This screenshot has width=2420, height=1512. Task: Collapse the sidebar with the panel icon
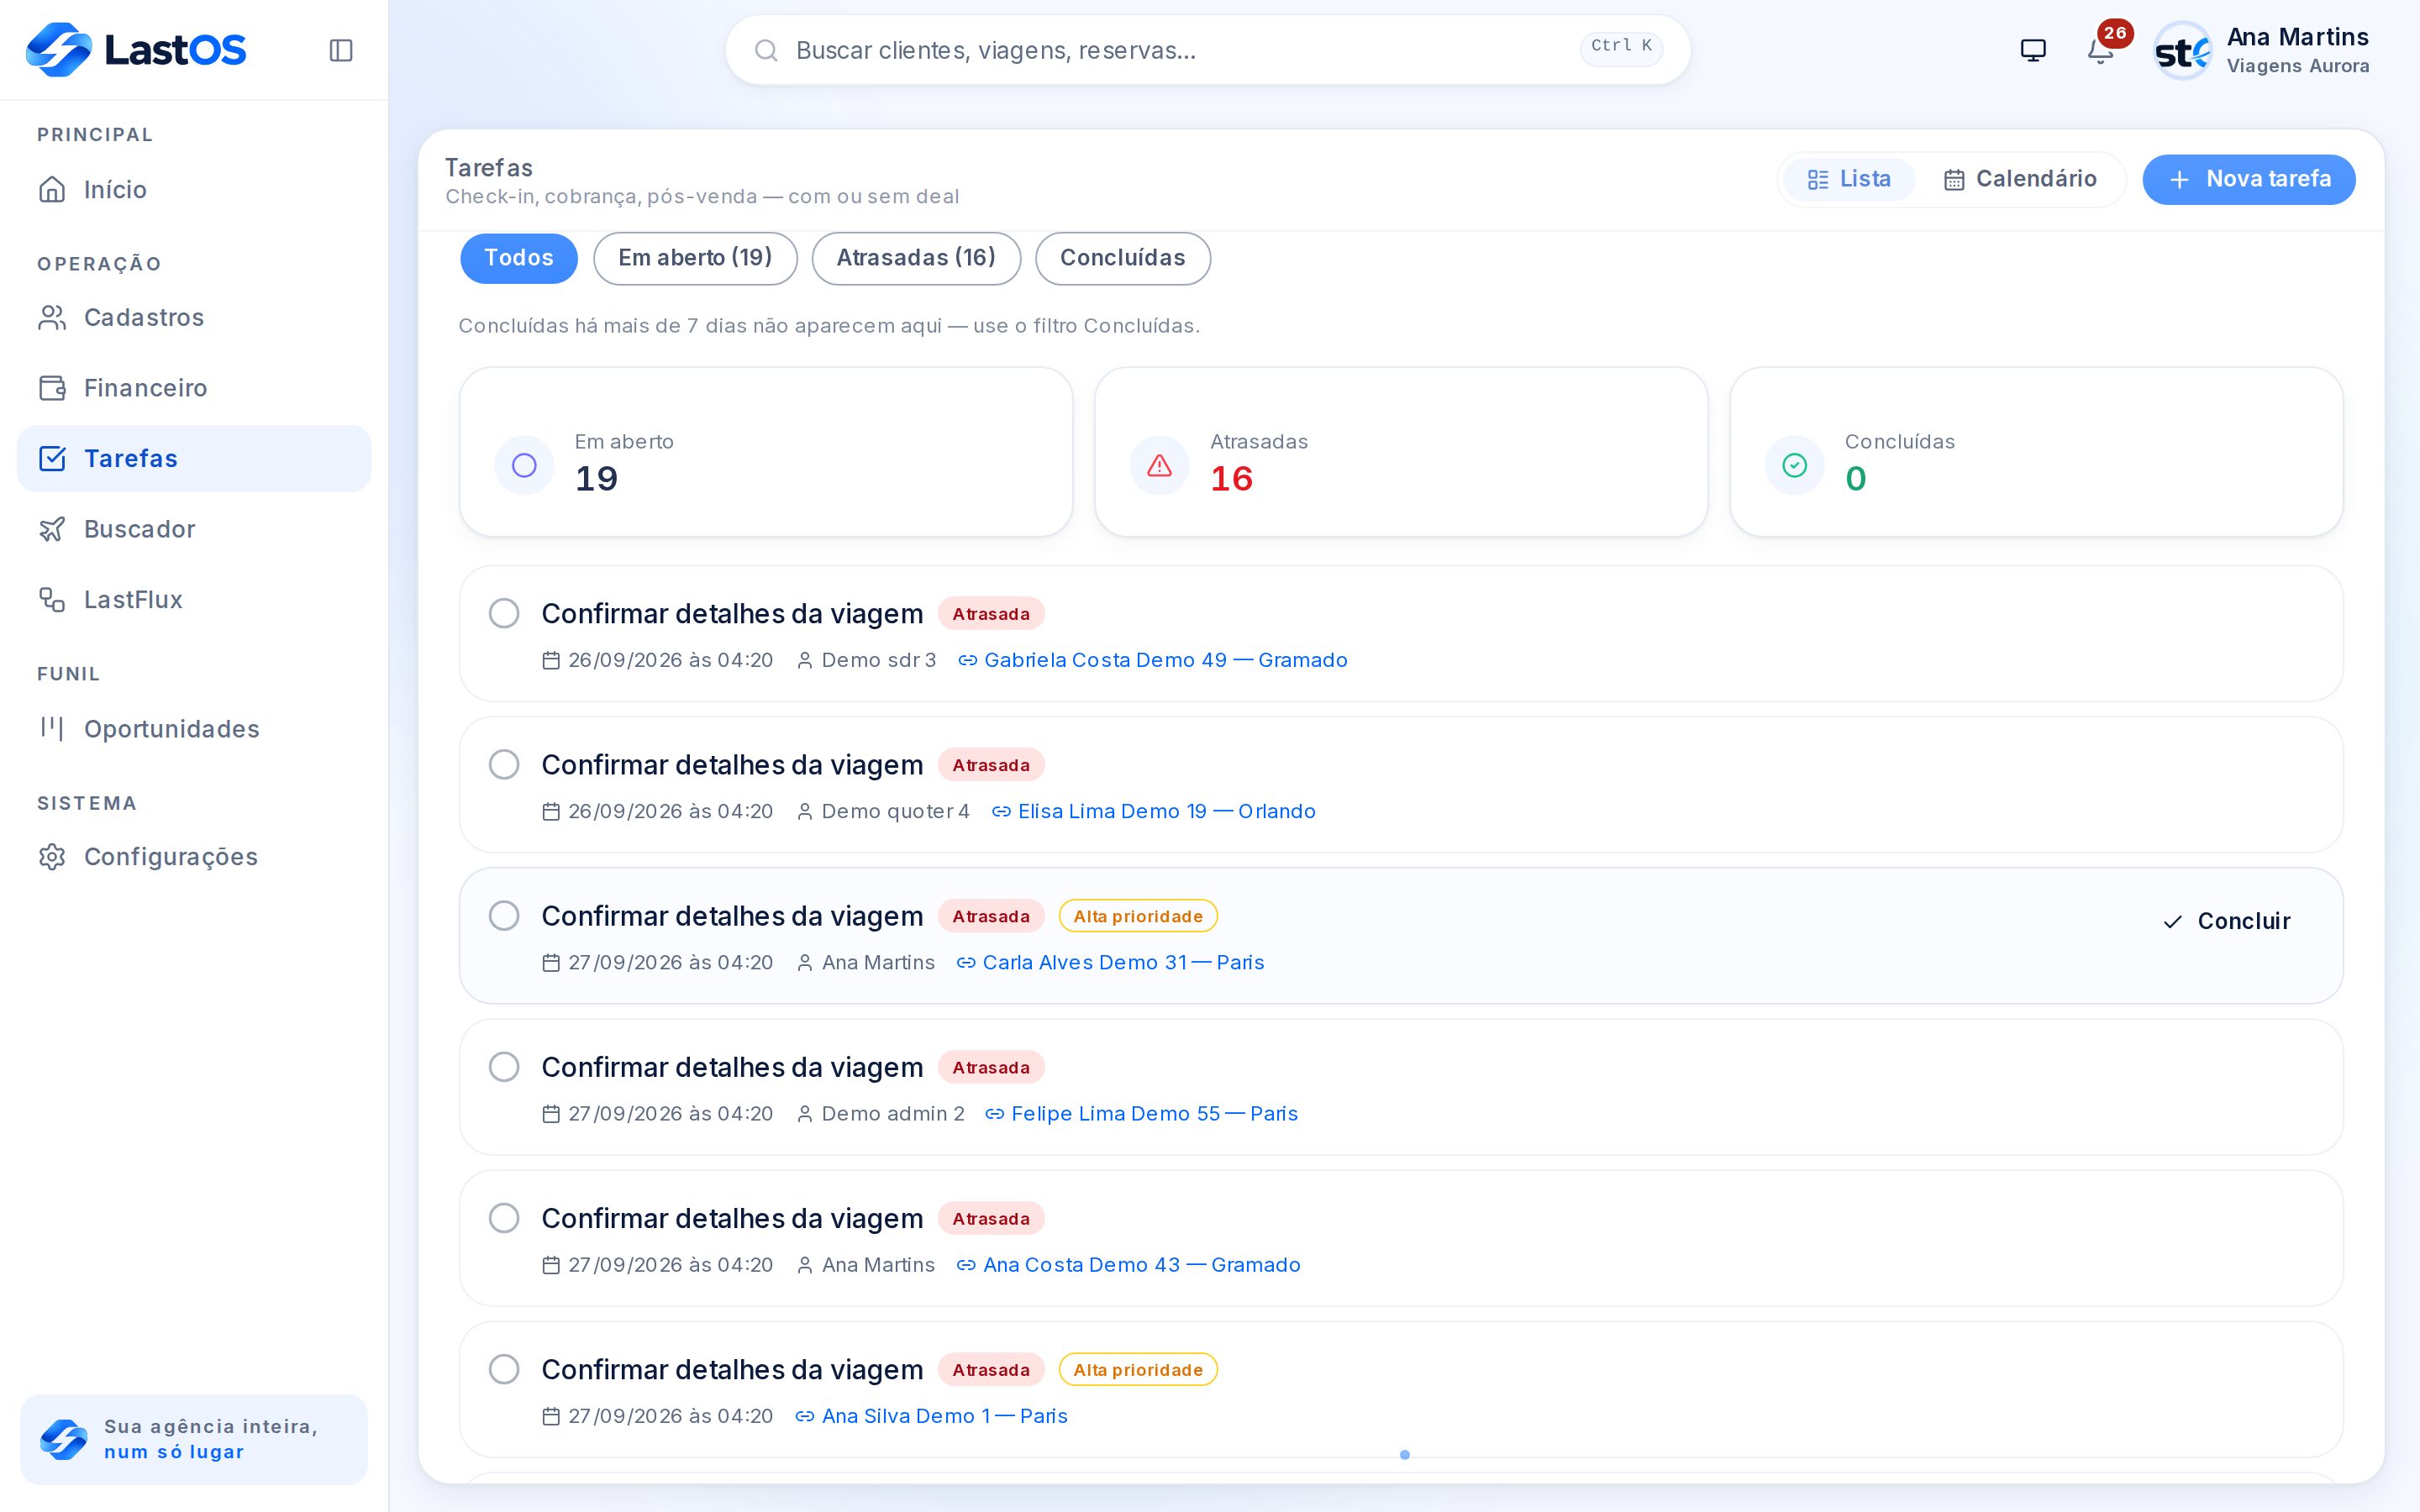pyautogui.click(x=341, y=50)
